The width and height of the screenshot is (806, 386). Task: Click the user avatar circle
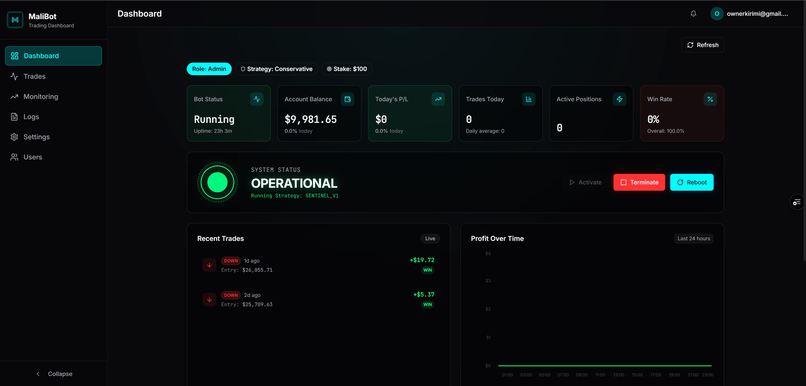[717, 14]
